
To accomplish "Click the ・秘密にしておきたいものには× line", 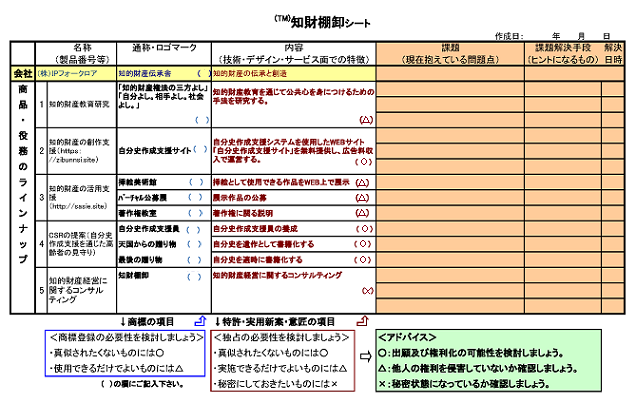I will pyautogui.click(x=276, y=384).
